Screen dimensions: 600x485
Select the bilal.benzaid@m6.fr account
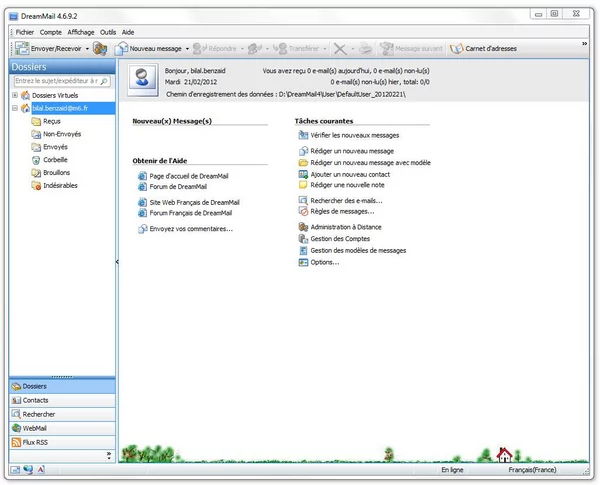60,108
